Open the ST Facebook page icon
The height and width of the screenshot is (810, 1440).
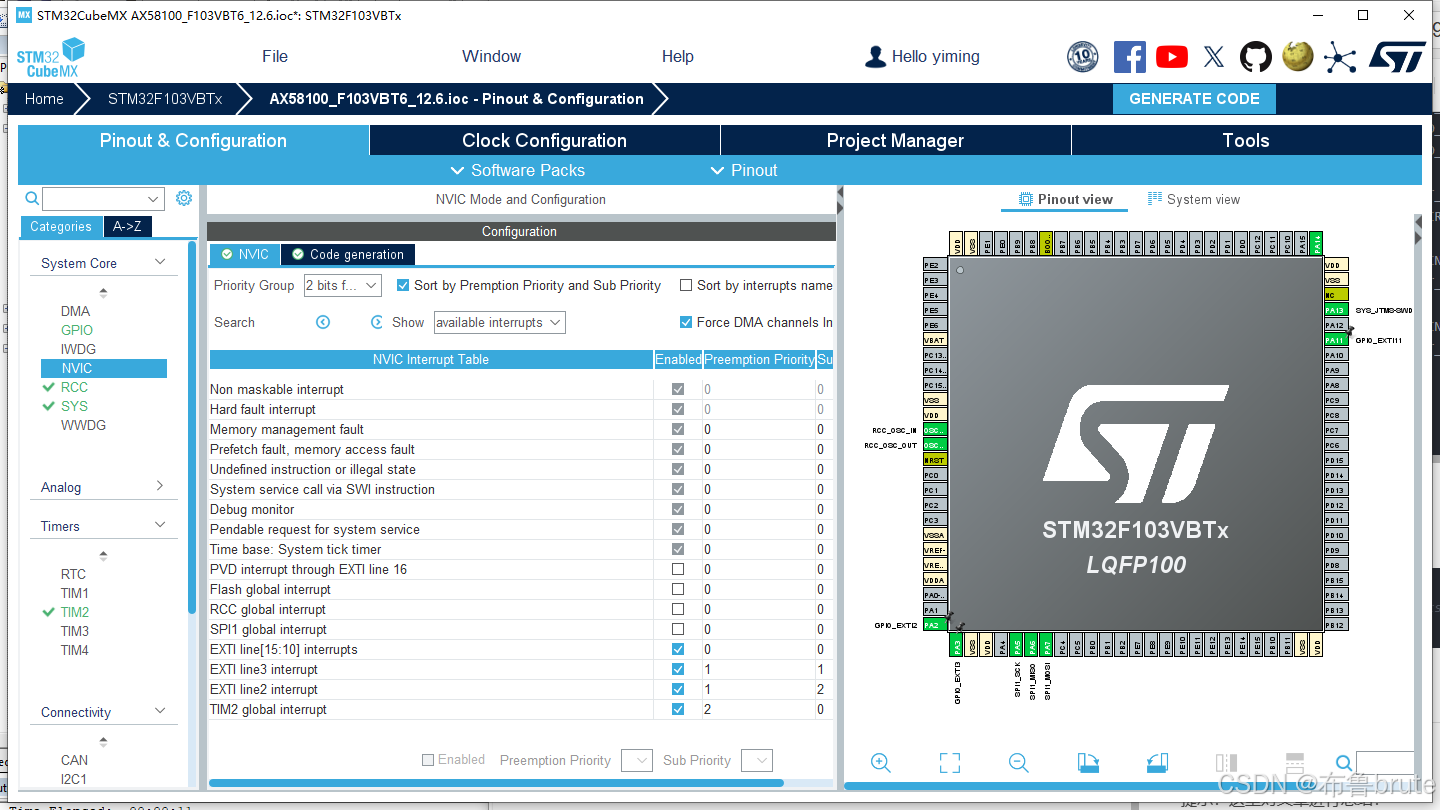(x=1130, y=57)
